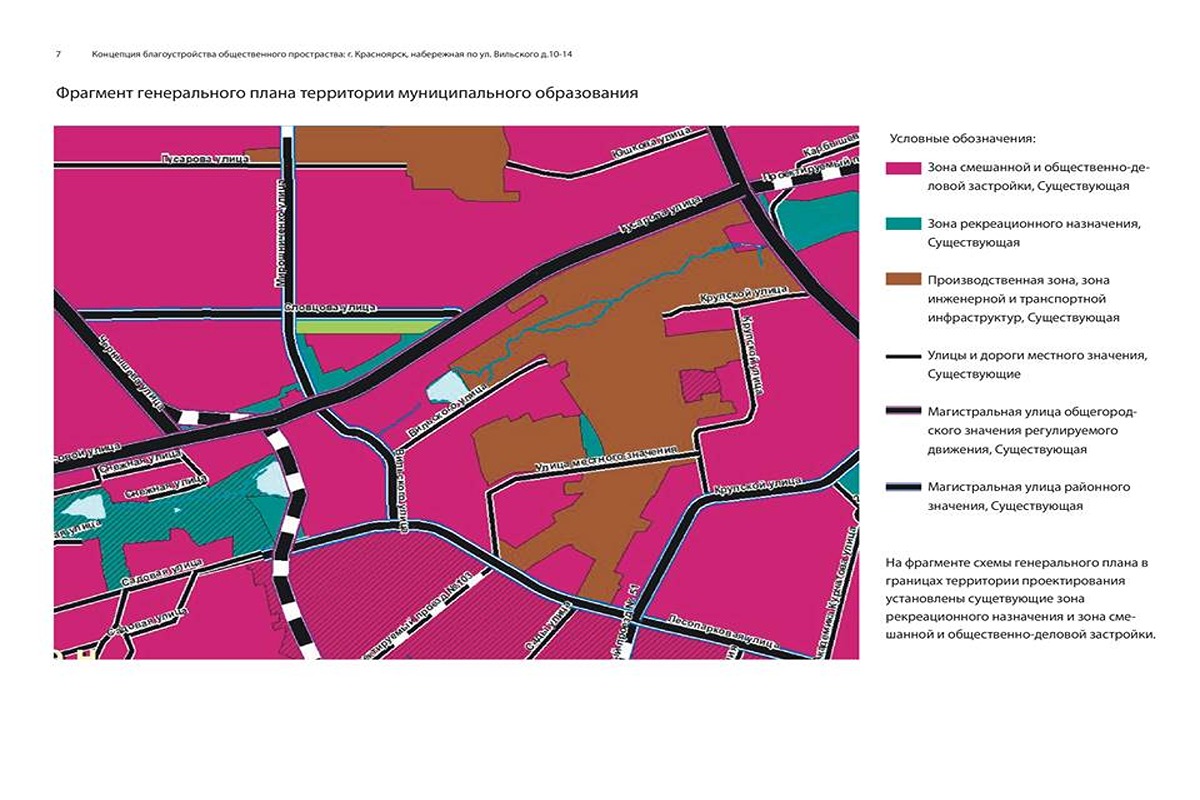Click the 'Условные обозначения:' legend heading
Image resolution: width=1200 pixels, height=800 pixels.
tap(961, 138)
